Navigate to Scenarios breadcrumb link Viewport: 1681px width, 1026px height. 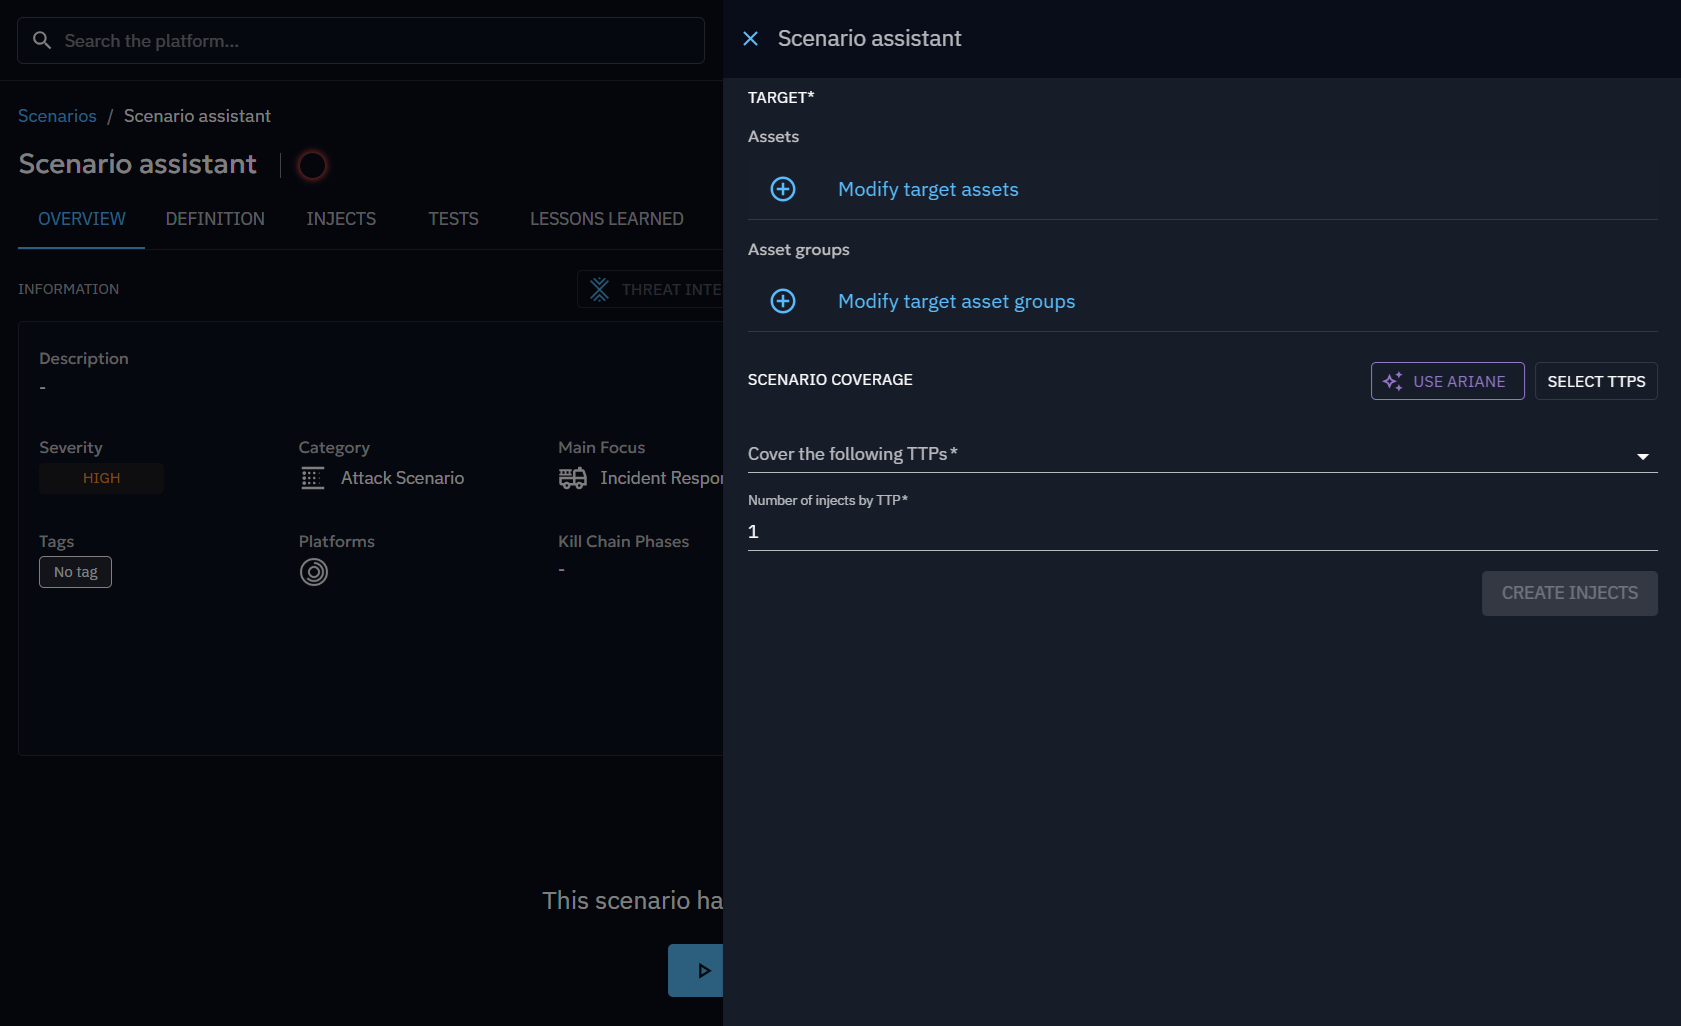[x=57, y=116]
